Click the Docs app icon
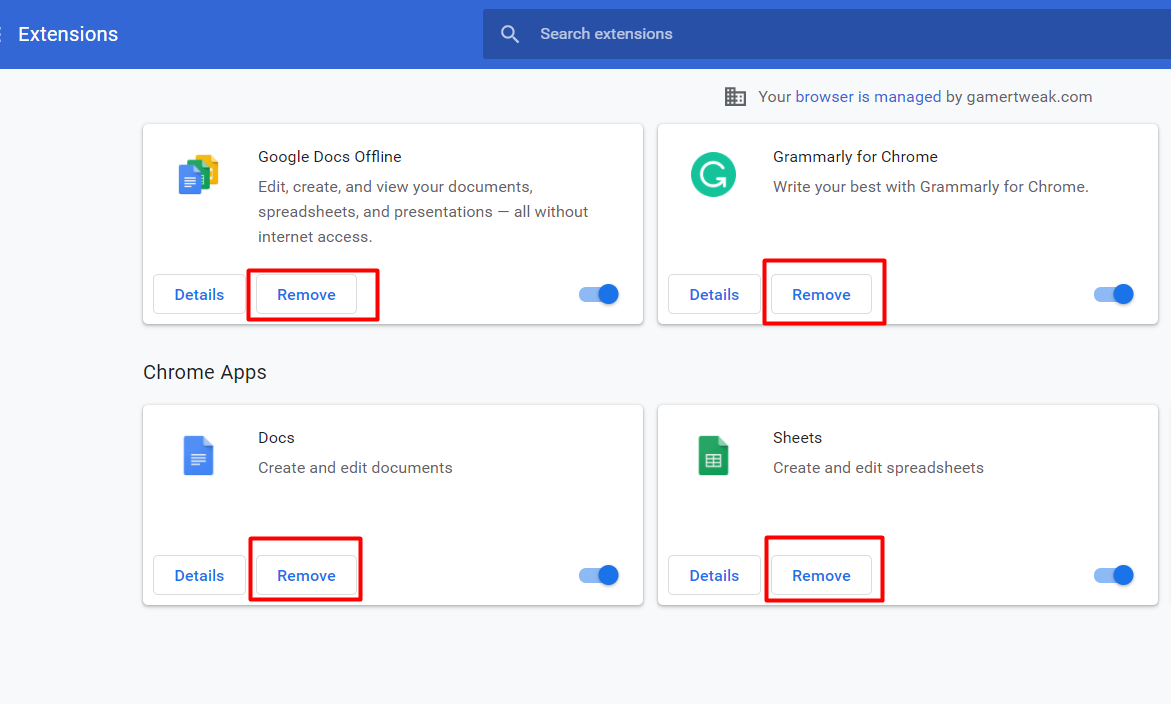The width and height of the screenshot is (1171, 704). click(199, 455)
